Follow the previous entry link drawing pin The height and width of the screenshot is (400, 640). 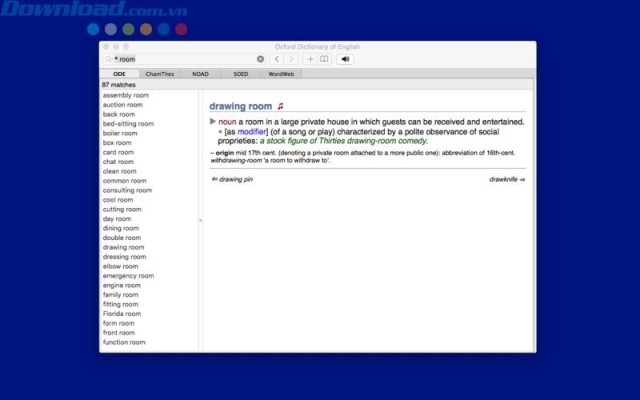[230, 179]
